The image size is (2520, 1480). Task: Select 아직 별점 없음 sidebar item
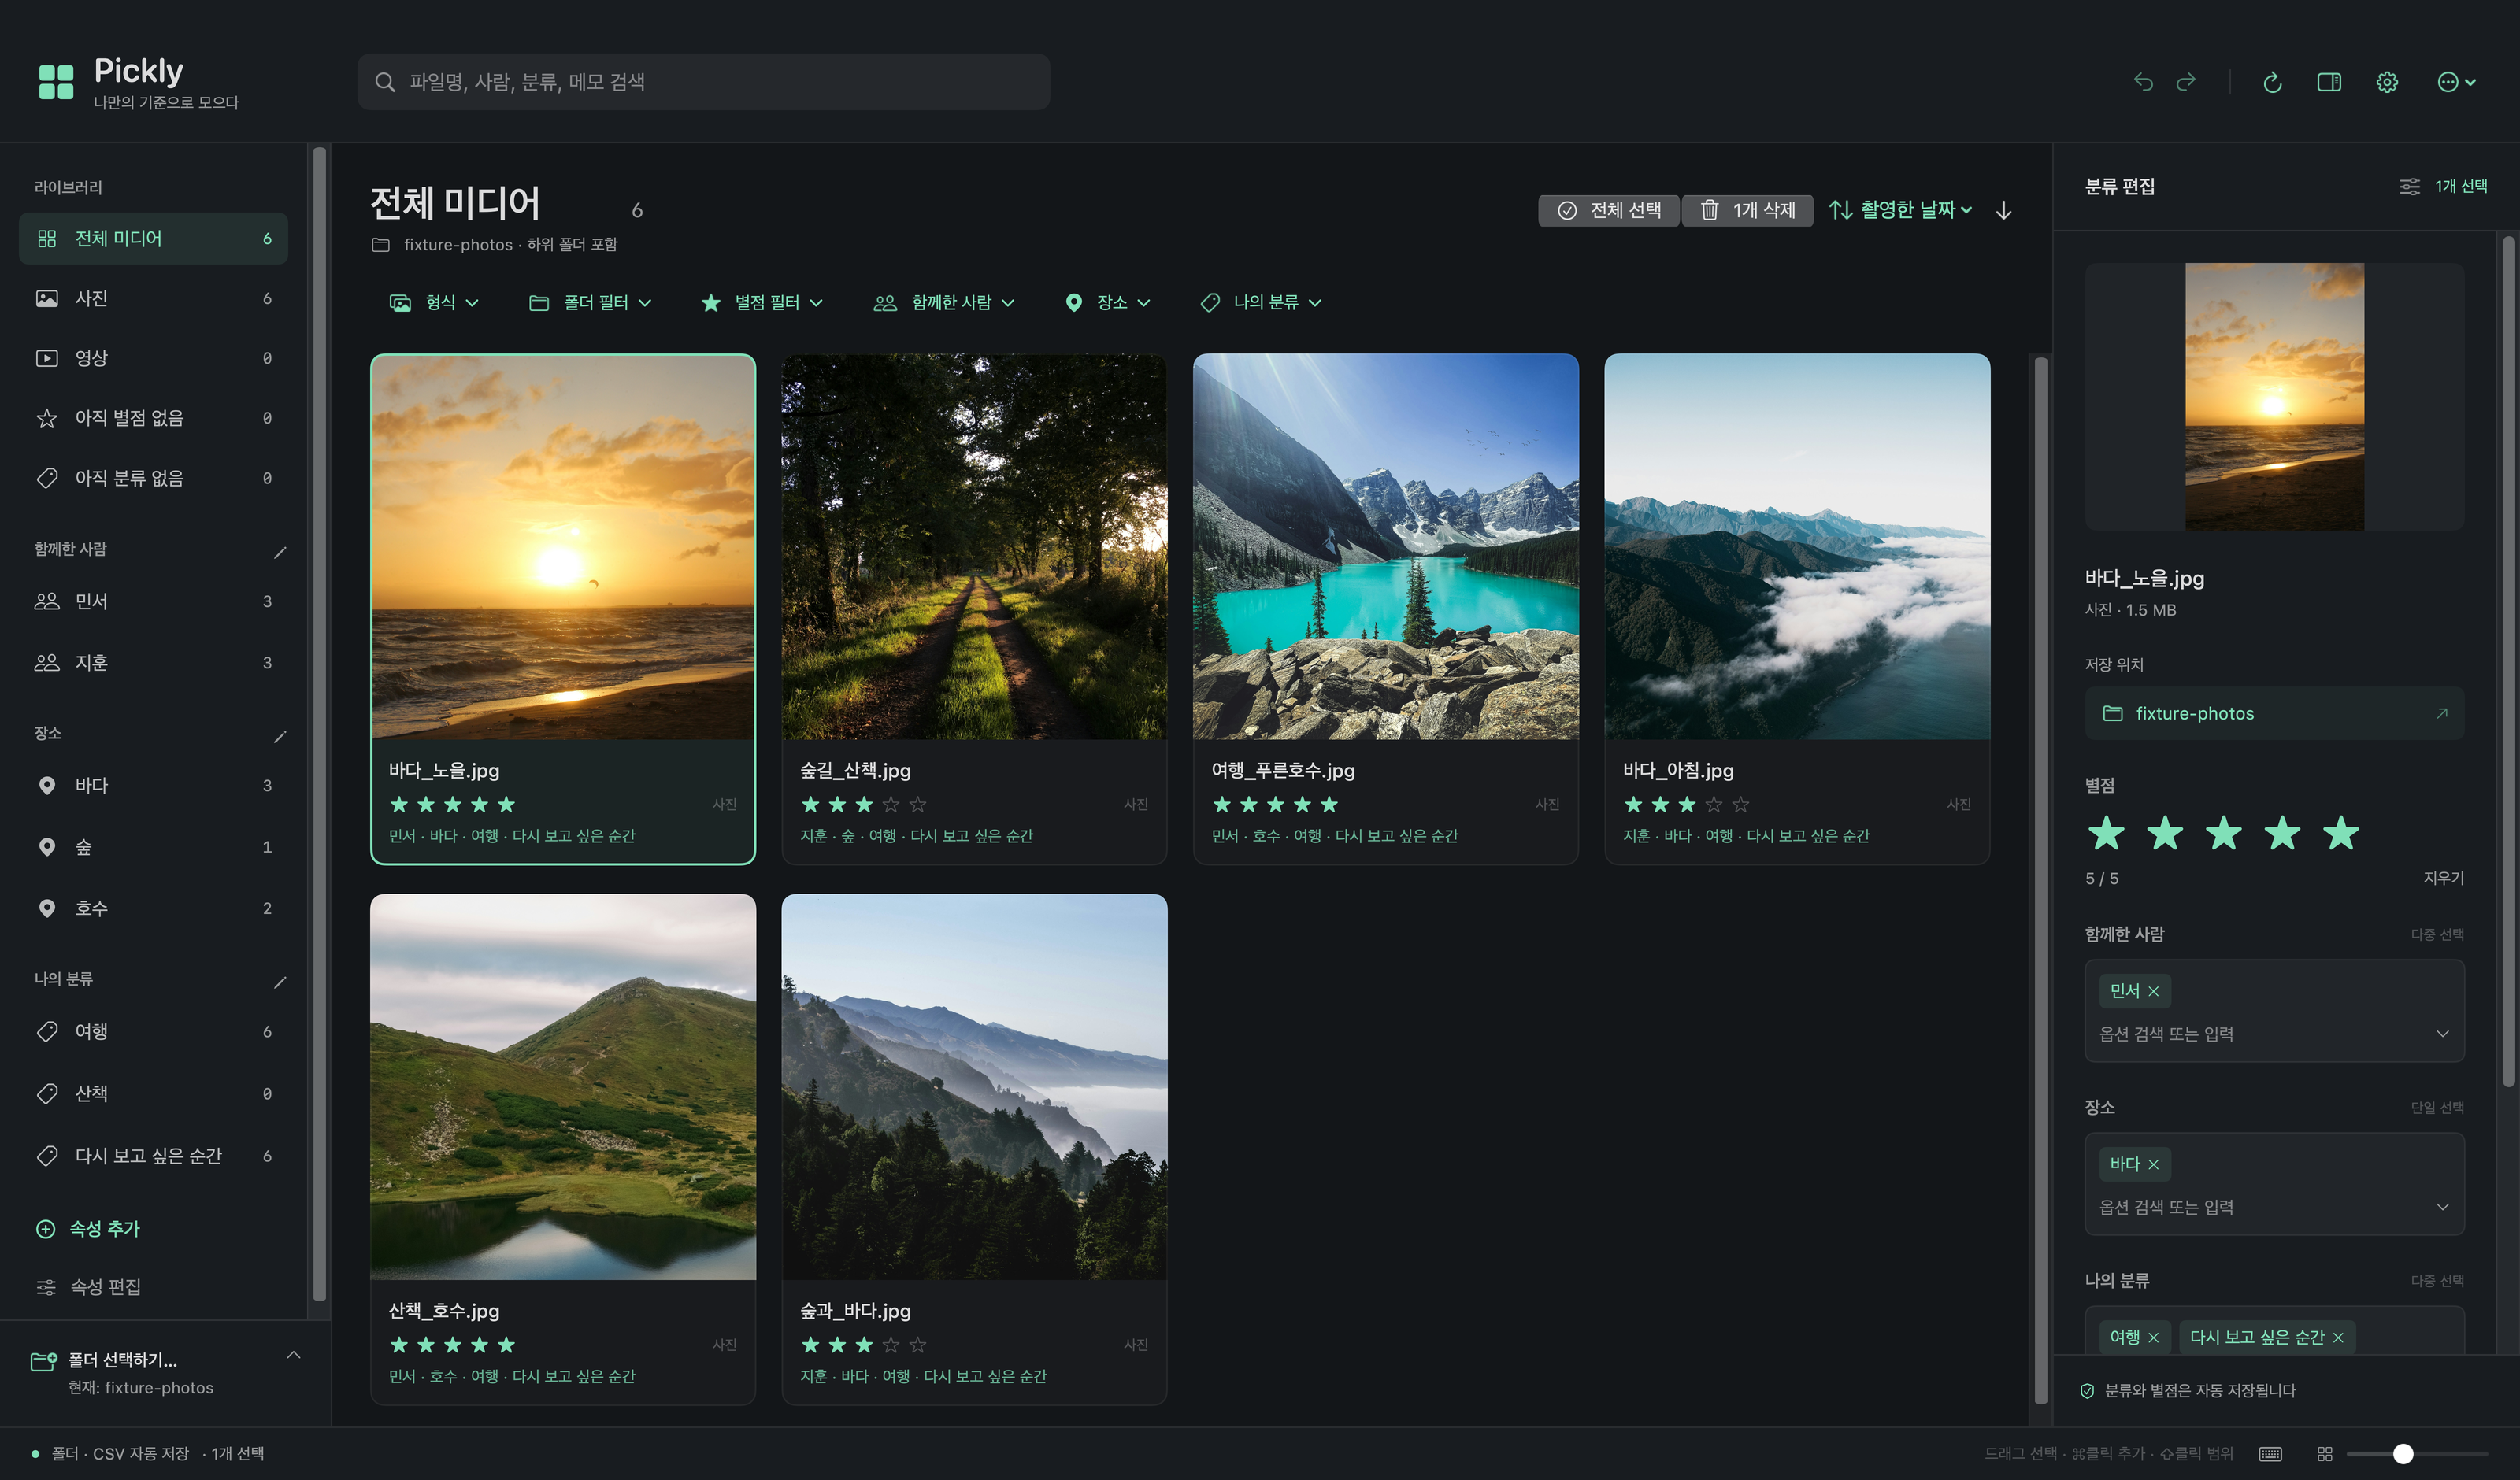click(x=153, y=418)
